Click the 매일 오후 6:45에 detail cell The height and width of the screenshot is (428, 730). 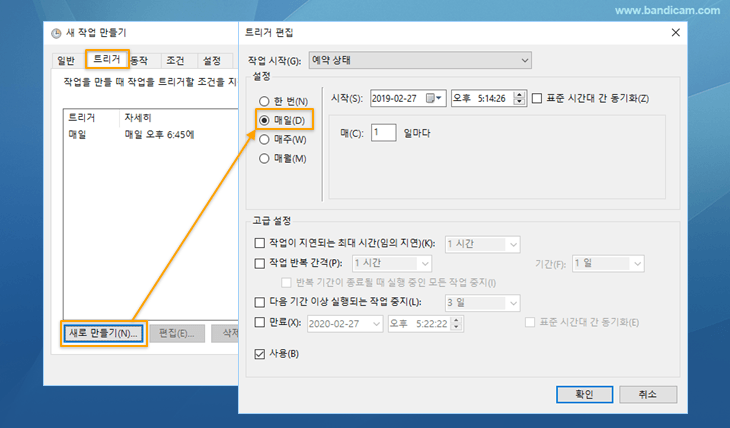point(159,135)
